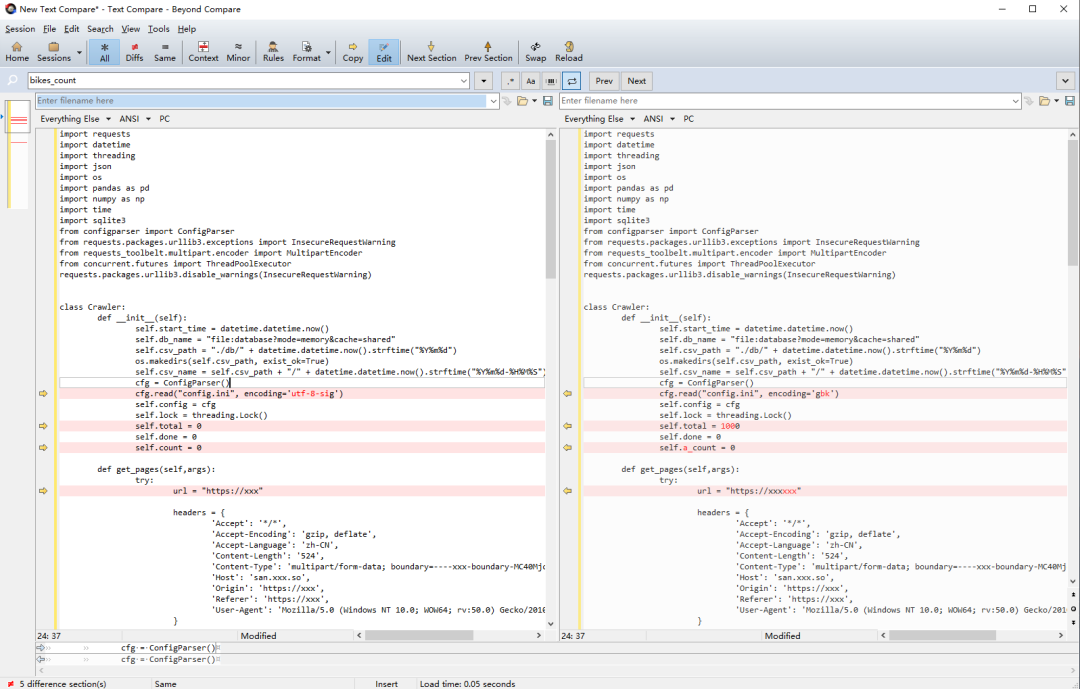Toggle whole word search option
The height and width of the screenshot is (689, 1080).
point(551,81)
